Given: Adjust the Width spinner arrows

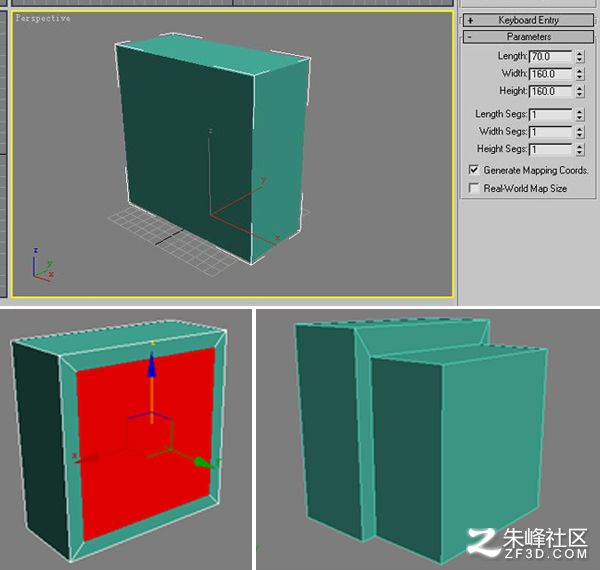Looking at the screenshot, I should (580, 74).
